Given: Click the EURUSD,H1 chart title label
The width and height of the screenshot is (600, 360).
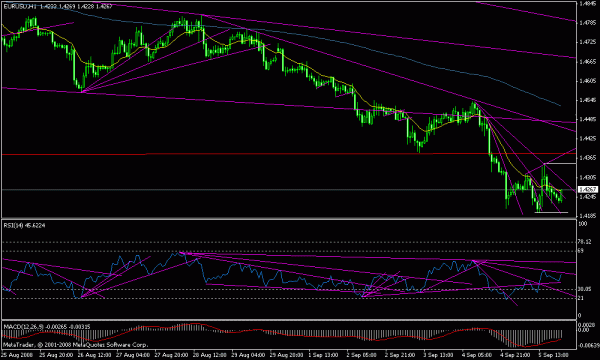Looking at the screenshot, I should pos(20,7).
